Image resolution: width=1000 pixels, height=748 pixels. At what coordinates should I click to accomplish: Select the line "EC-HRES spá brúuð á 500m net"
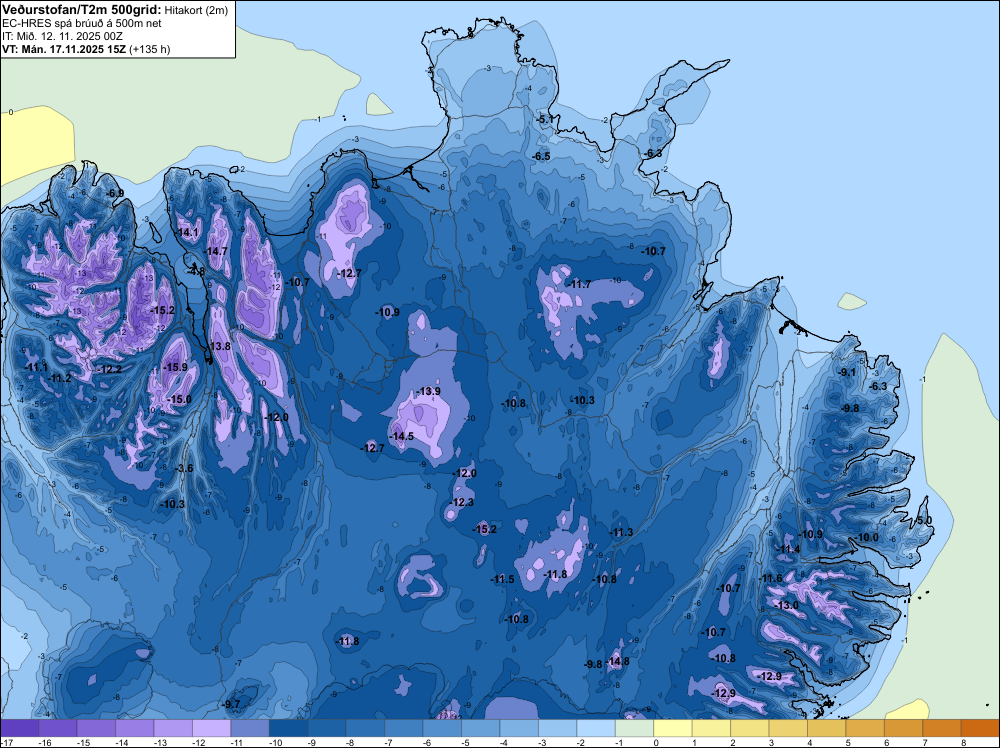click(x=82, y=24)
